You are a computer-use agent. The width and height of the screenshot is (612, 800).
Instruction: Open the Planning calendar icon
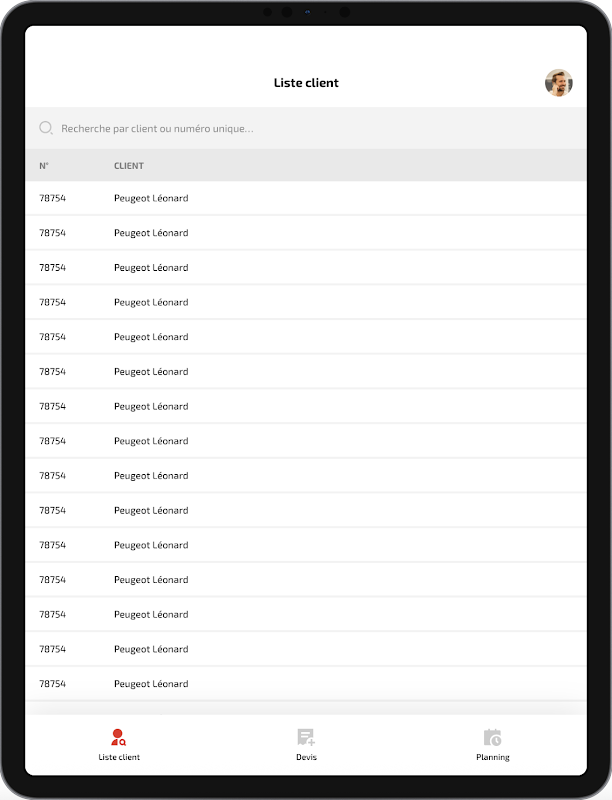point(493,737)
